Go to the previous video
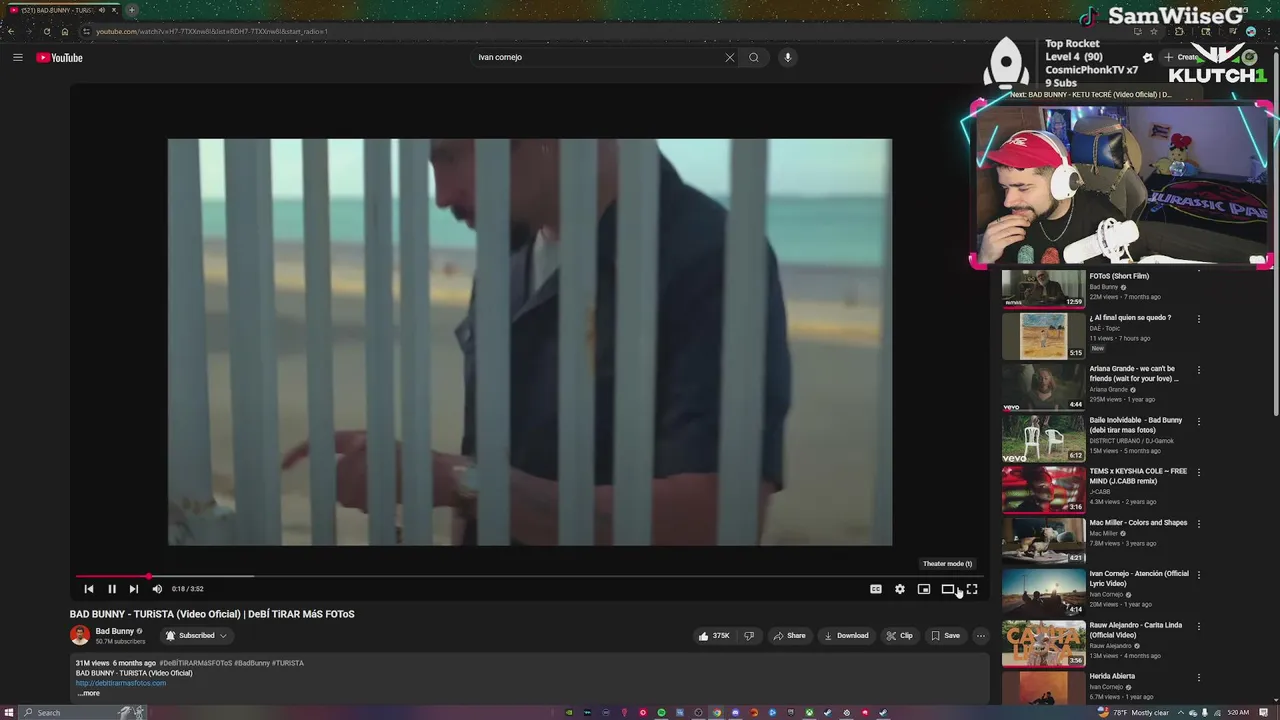This screenshot has width=1280, height=720. [89, 589]
